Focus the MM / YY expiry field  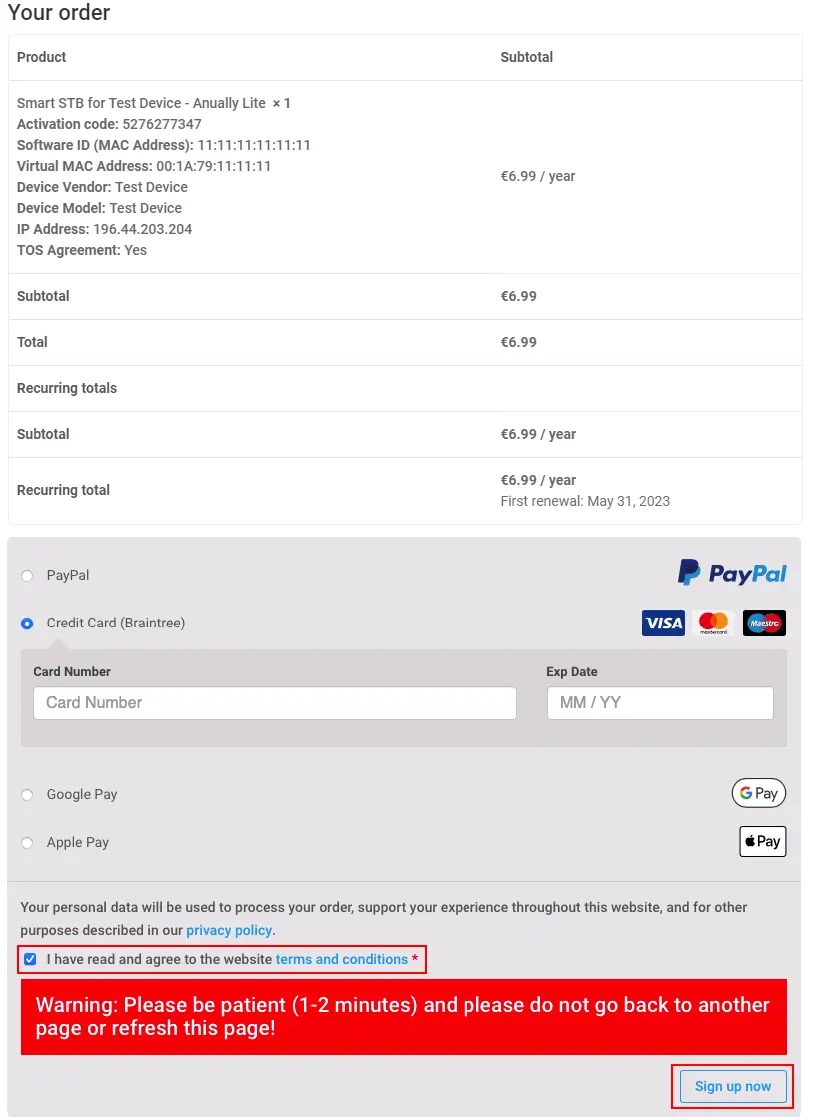click(660, 703)
